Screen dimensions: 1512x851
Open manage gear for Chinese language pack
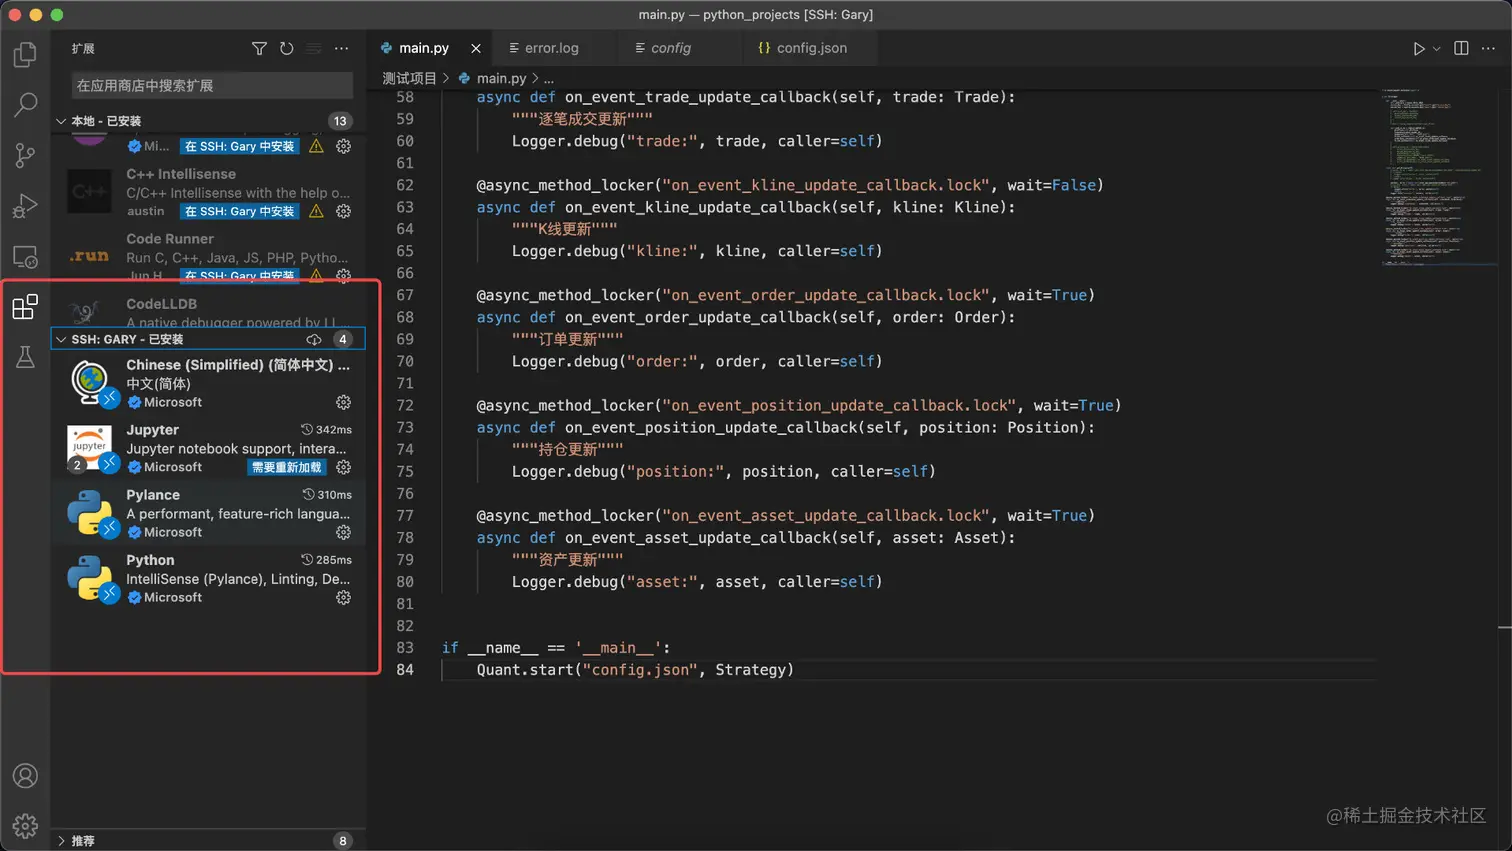tap(343, 402)
